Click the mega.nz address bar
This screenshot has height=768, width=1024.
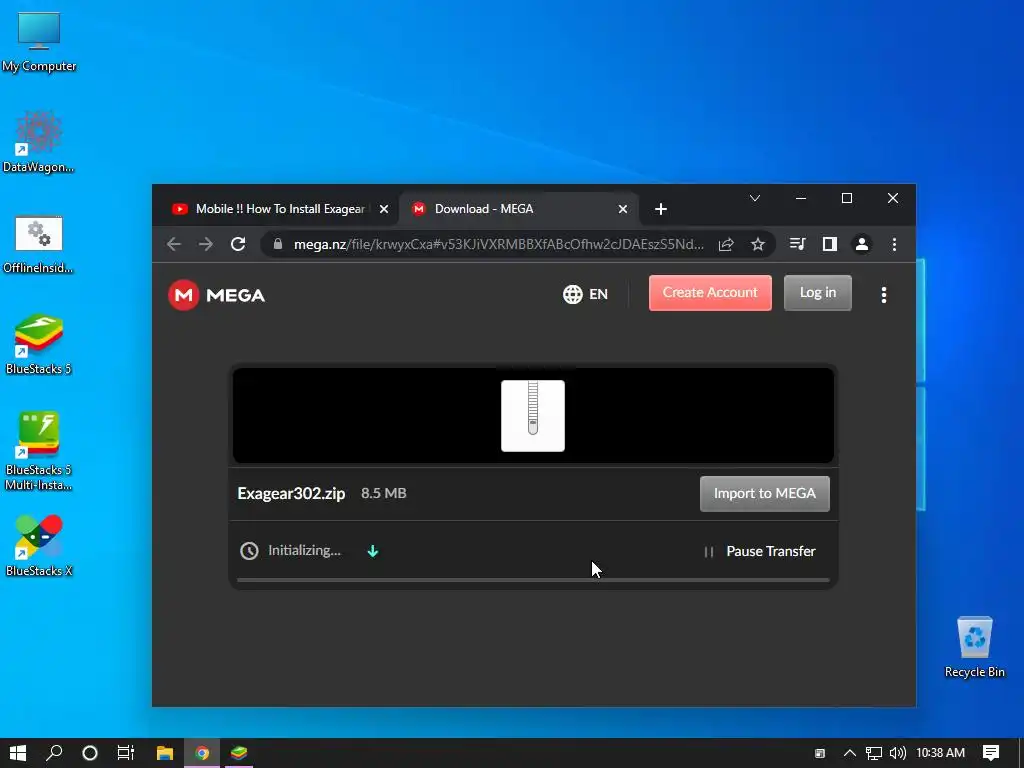pyautogui.click(x=499, y=244)
